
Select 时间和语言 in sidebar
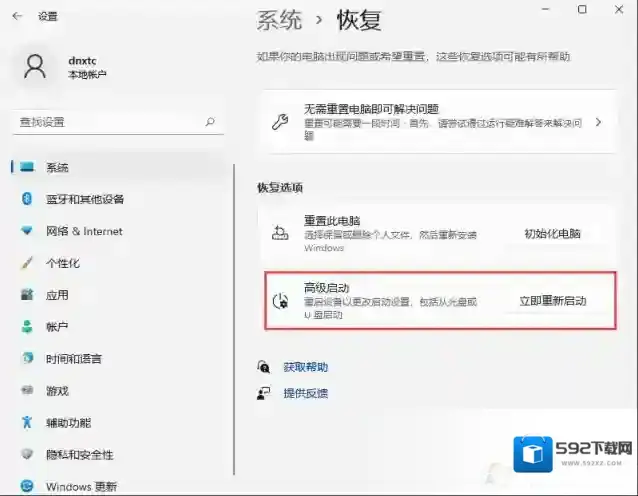[73, 359]
